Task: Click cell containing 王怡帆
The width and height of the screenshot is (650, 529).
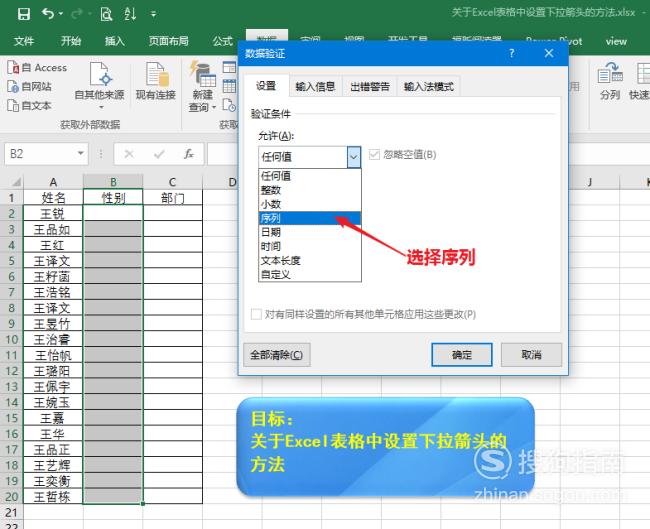Action: (53, 355)
